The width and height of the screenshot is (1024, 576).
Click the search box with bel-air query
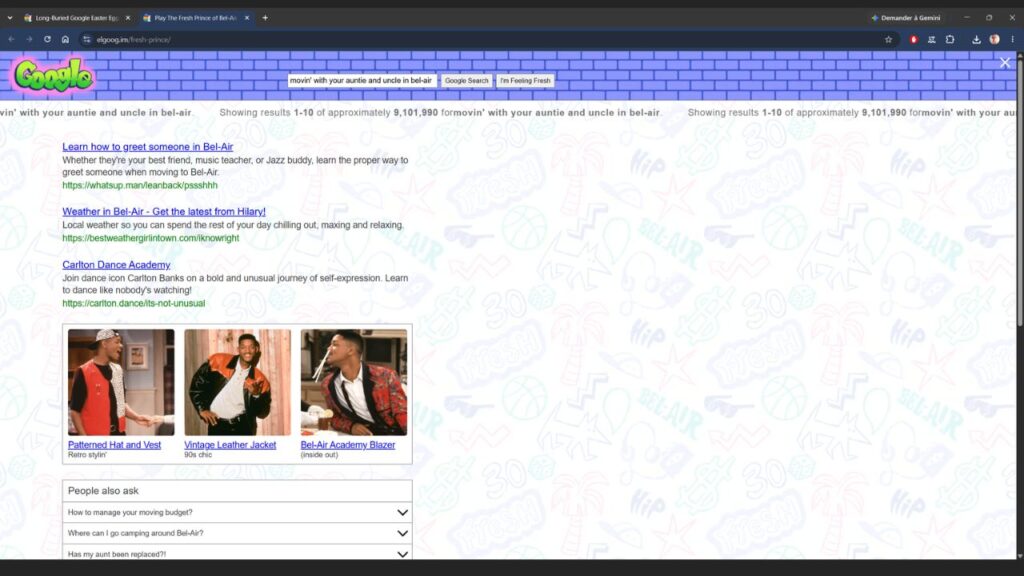[362, 80]
